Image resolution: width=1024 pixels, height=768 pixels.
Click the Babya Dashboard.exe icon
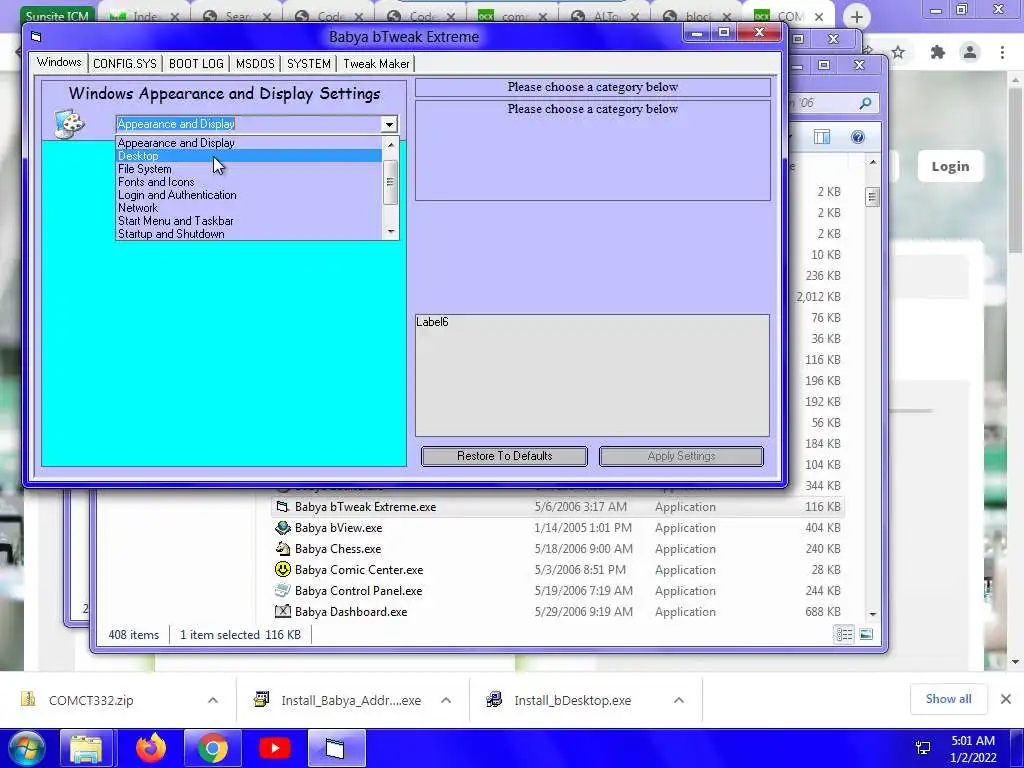click(282, 611)
